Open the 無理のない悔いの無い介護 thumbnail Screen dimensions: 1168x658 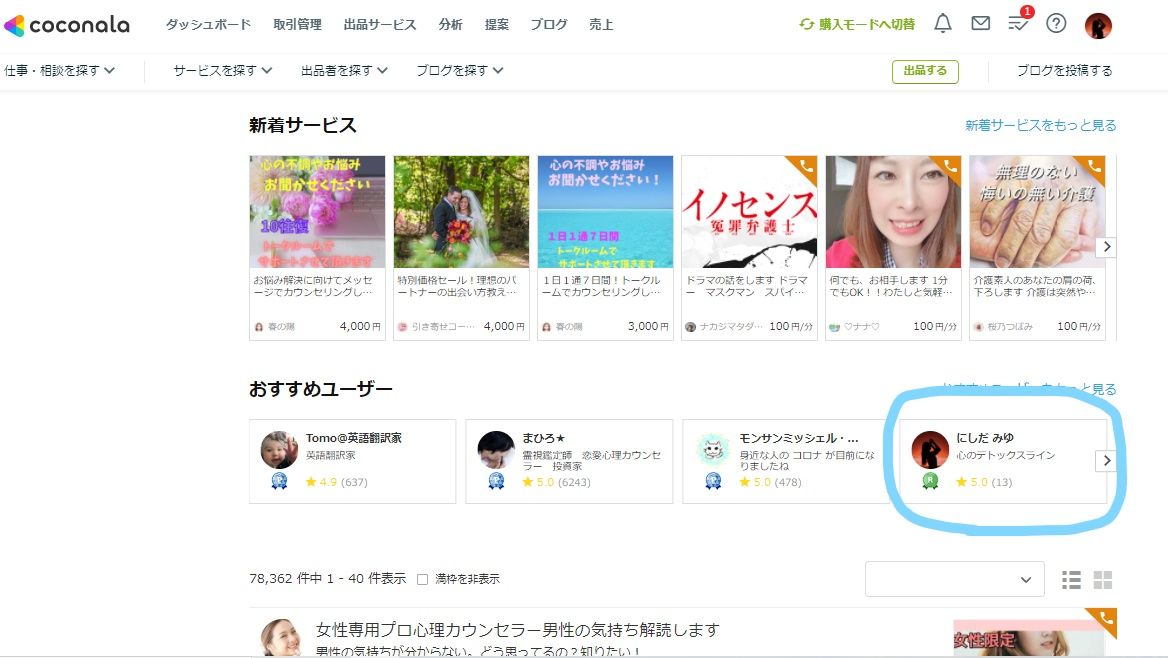coord(1037,212)
